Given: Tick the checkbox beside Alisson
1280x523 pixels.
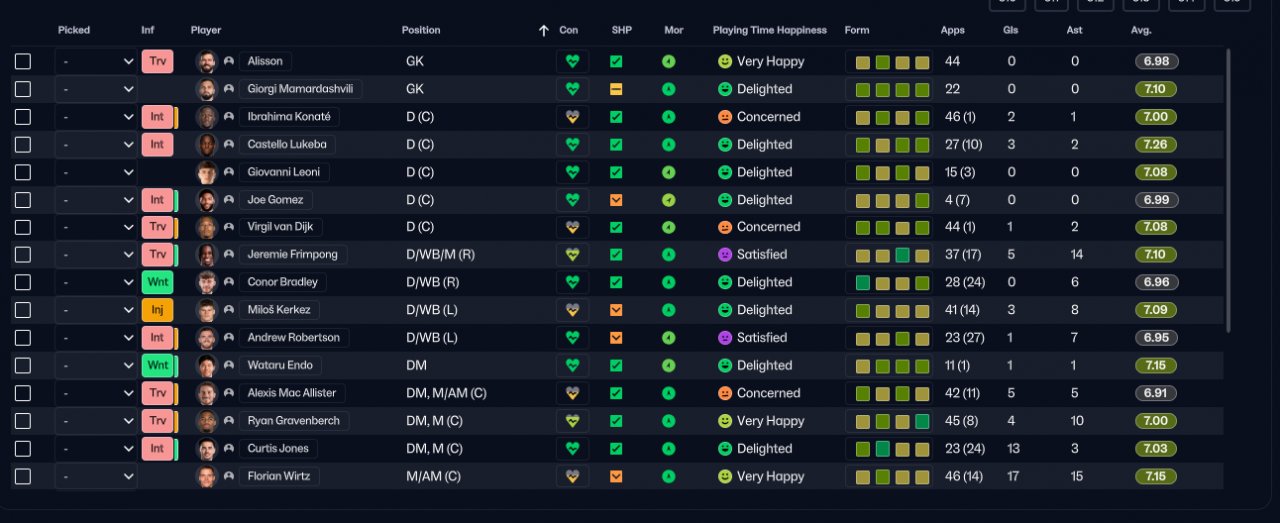Looking at the screenshot, I should tap(23, 61).
